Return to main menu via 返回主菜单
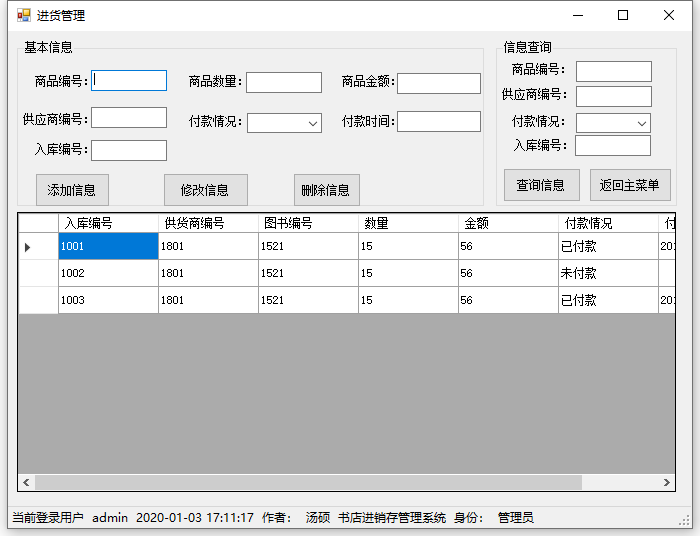700x536 pixels. (630, 185)
